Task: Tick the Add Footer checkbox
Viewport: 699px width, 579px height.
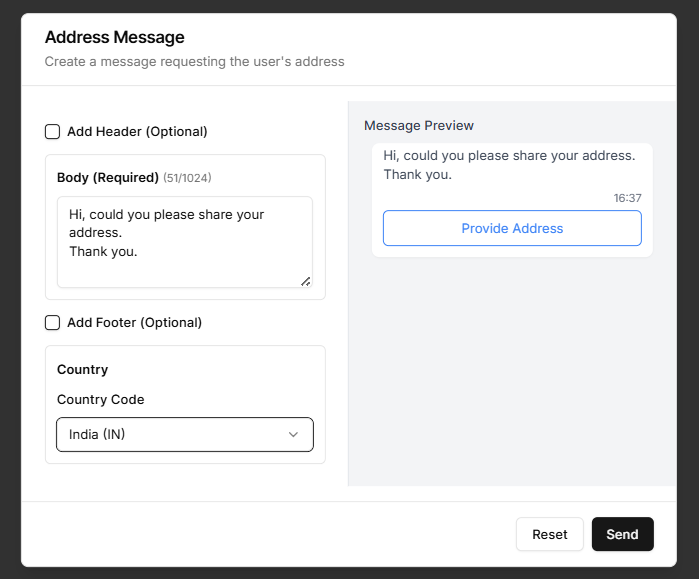Action: point(52,323)
